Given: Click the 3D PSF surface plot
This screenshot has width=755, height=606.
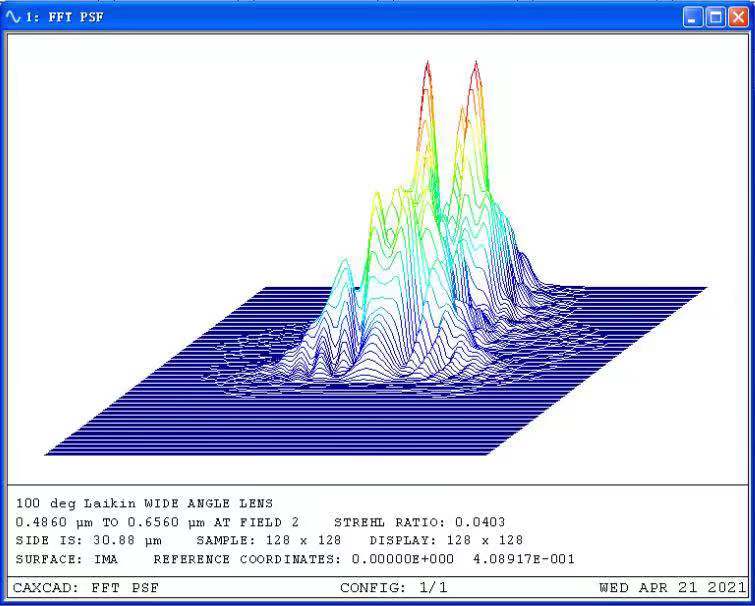Looking at the screenshot, I should 376,258.
